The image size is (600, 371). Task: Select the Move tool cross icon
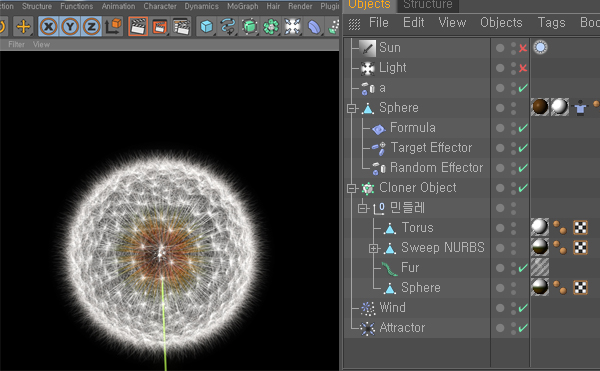coord(23,26)
